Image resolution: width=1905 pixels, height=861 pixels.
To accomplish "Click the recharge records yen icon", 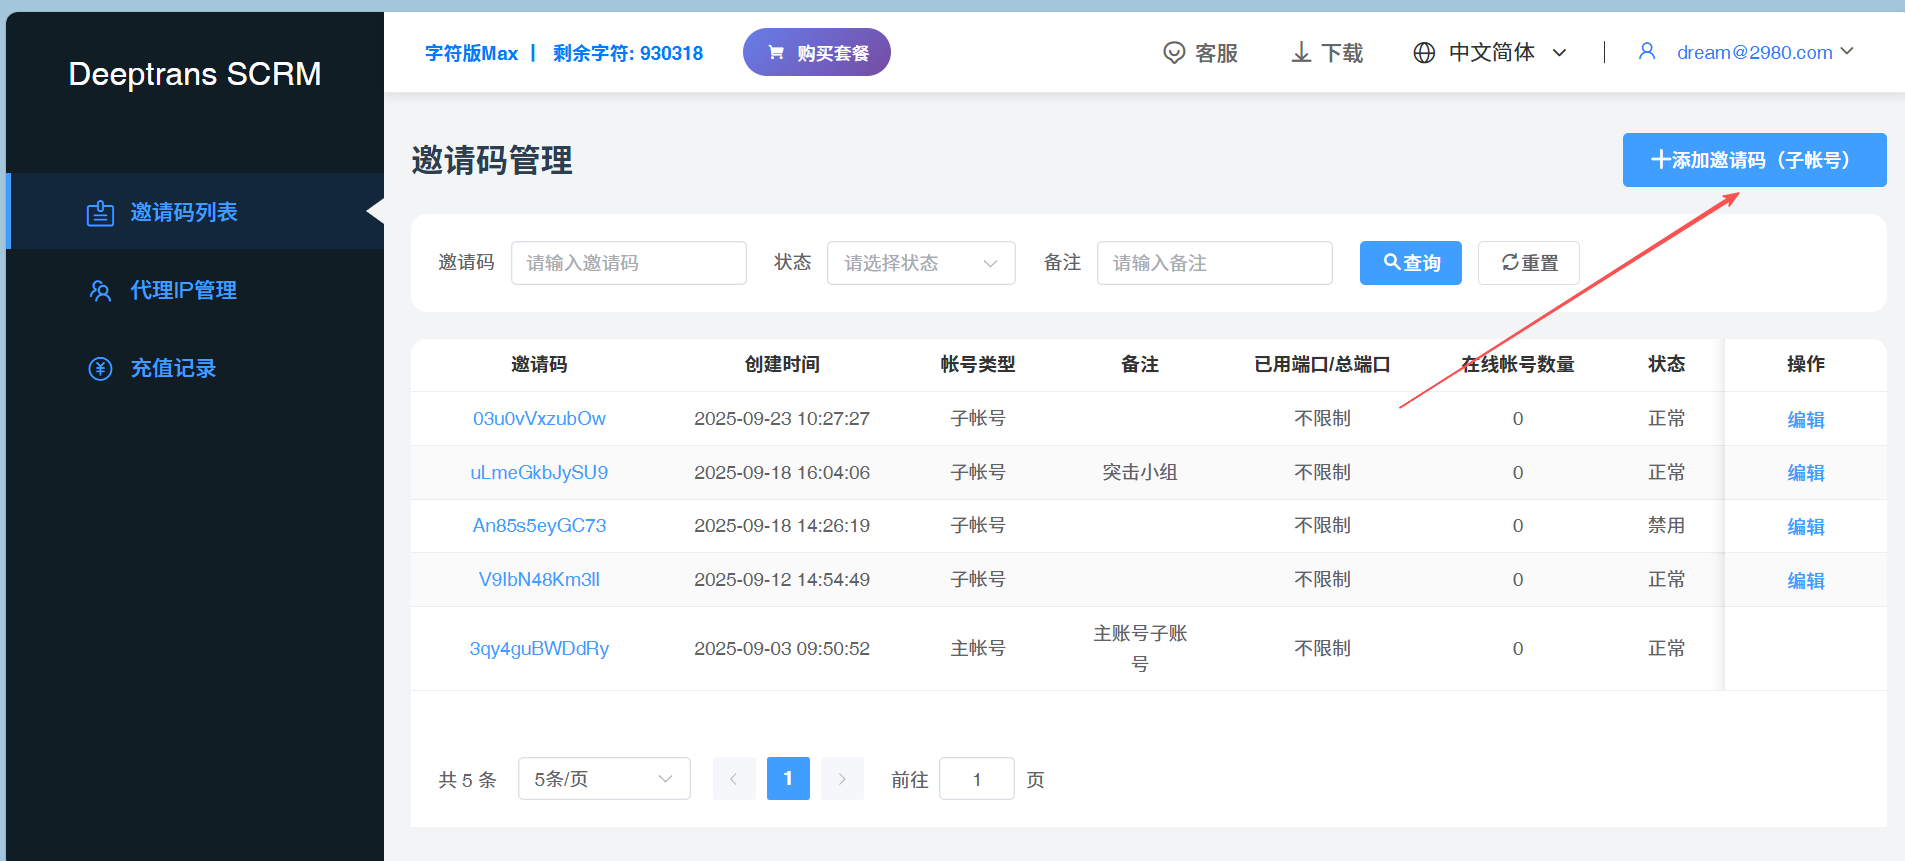I will (x=100, y=369).
